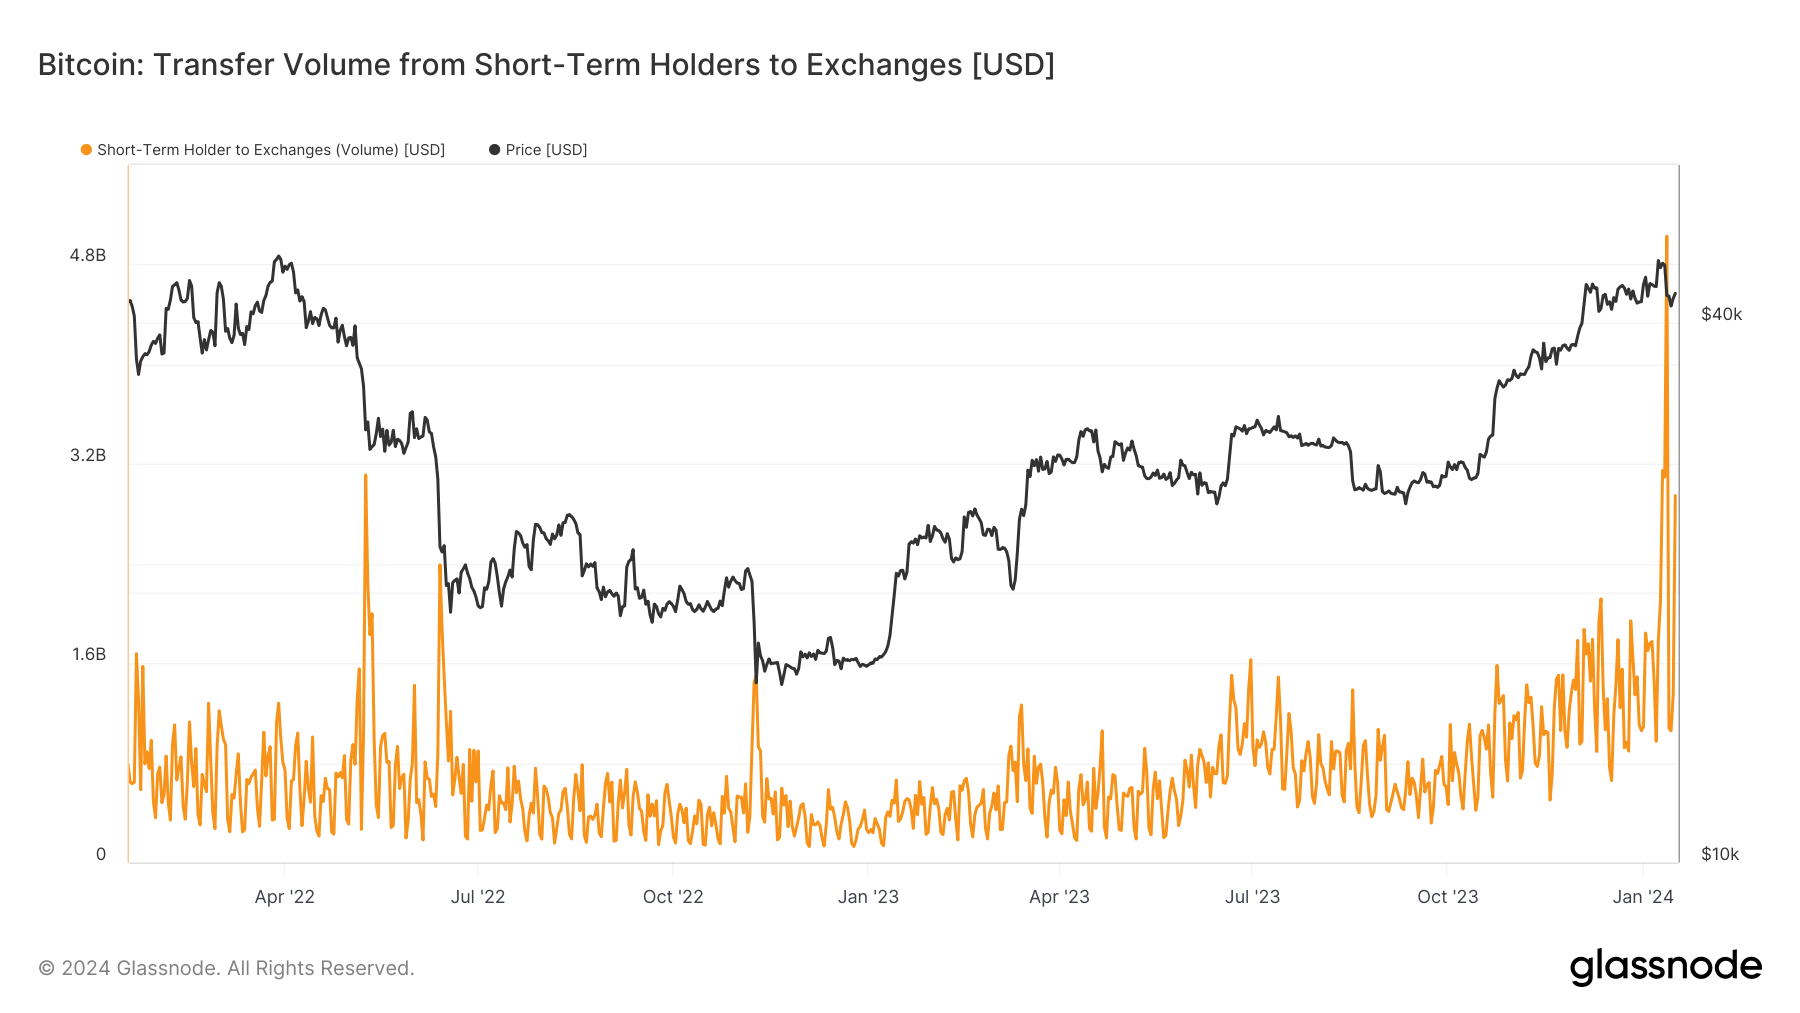This screenshot has width=1800, height=1013.
Task: Click the $40k price axis label
Action: pyautogui.click(x=1721, y=315)
